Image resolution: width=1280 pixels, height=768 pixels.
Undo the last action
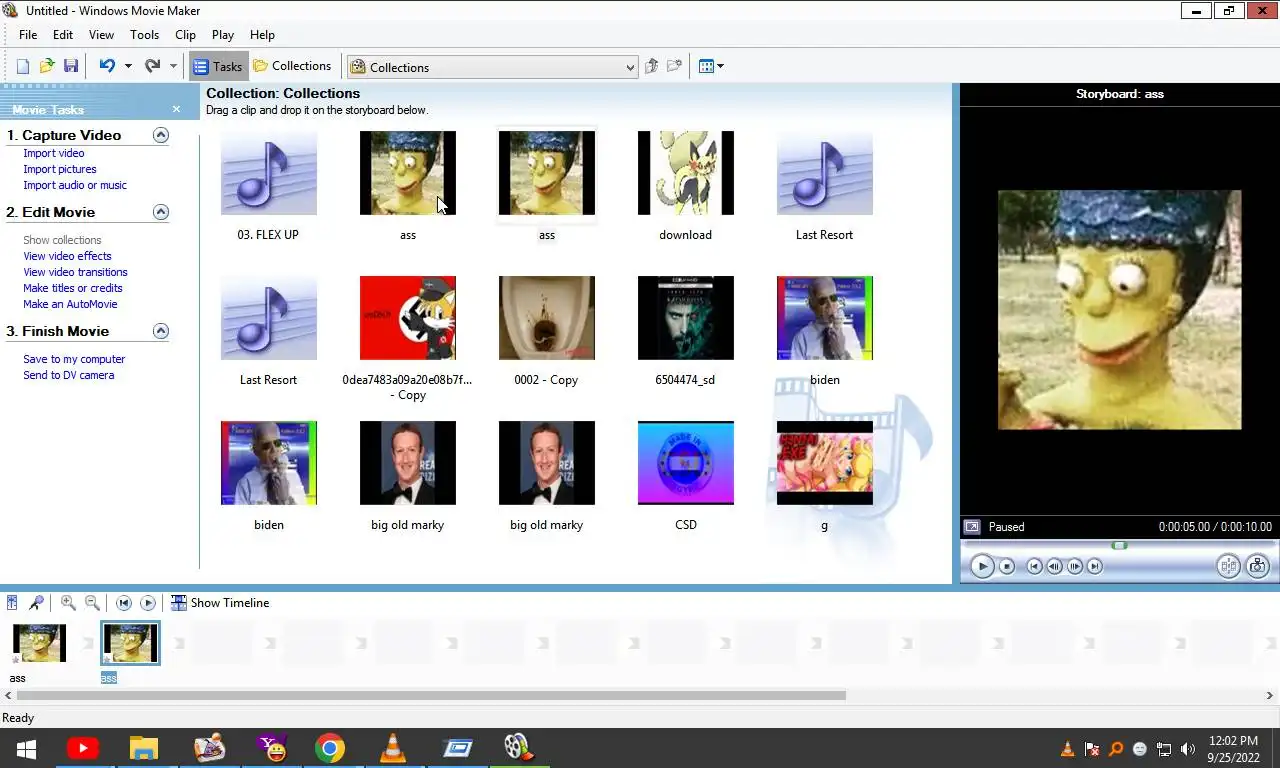click(x=107, y=67)
